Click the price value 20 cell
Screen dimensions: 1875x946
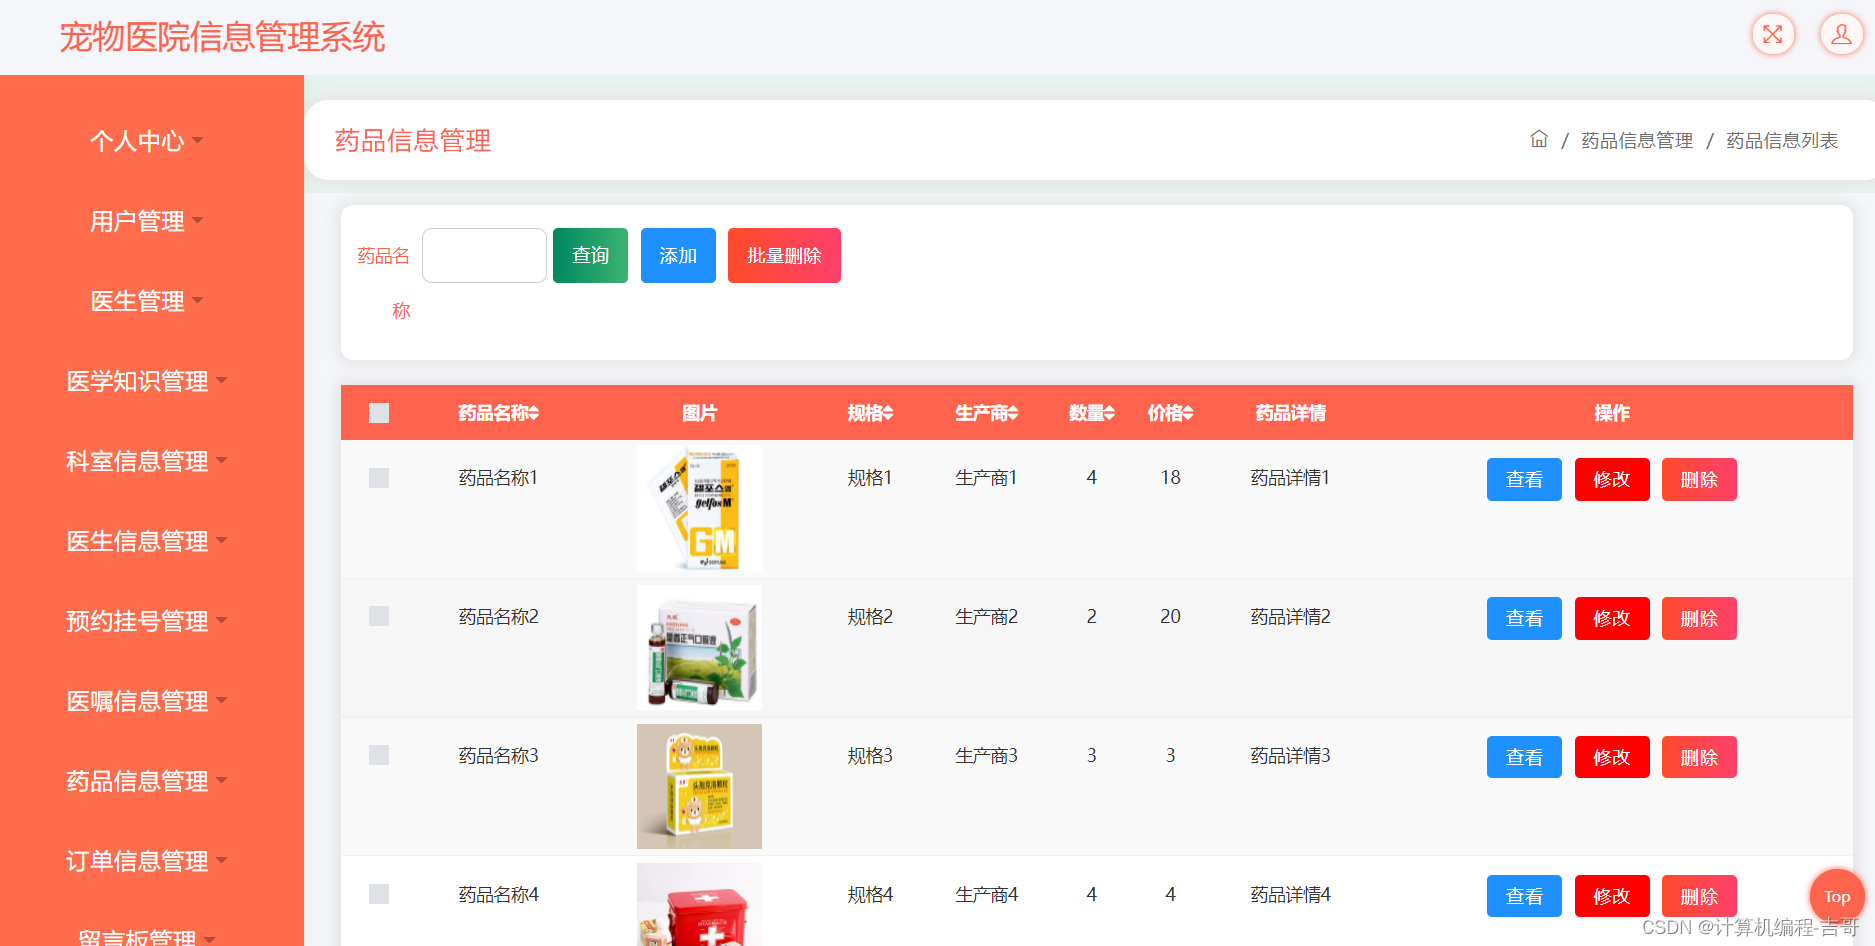1170,617
